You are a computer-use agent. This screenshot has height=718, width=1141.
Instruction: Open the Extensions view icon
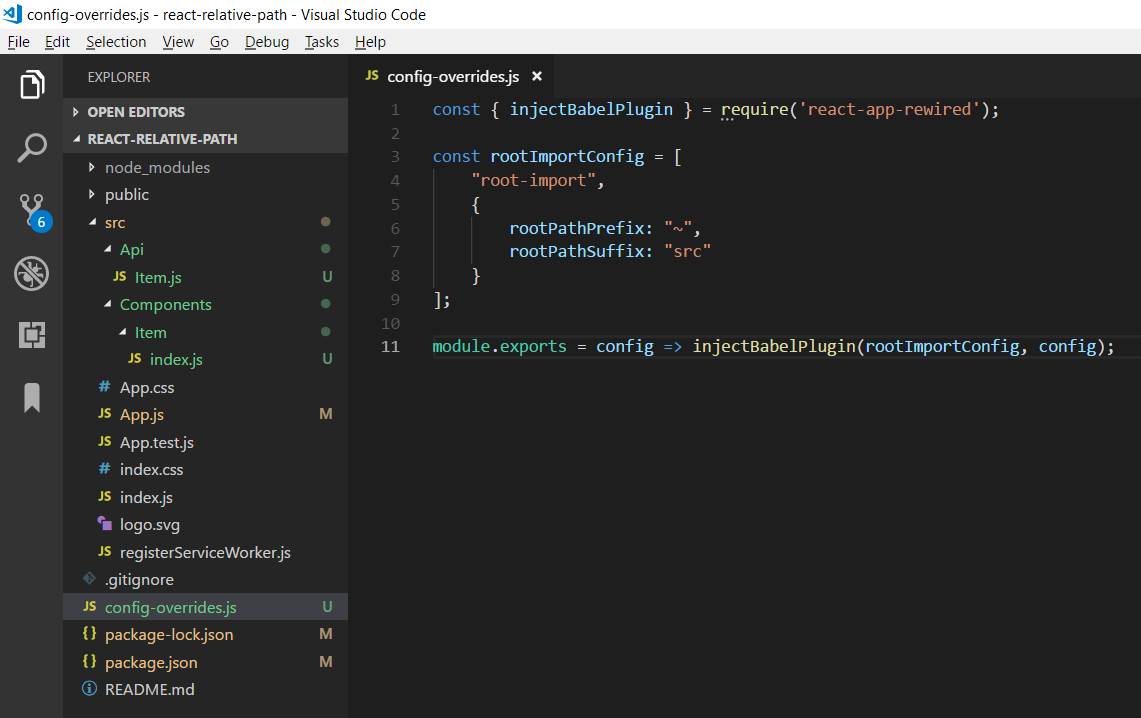coord(31,335)
